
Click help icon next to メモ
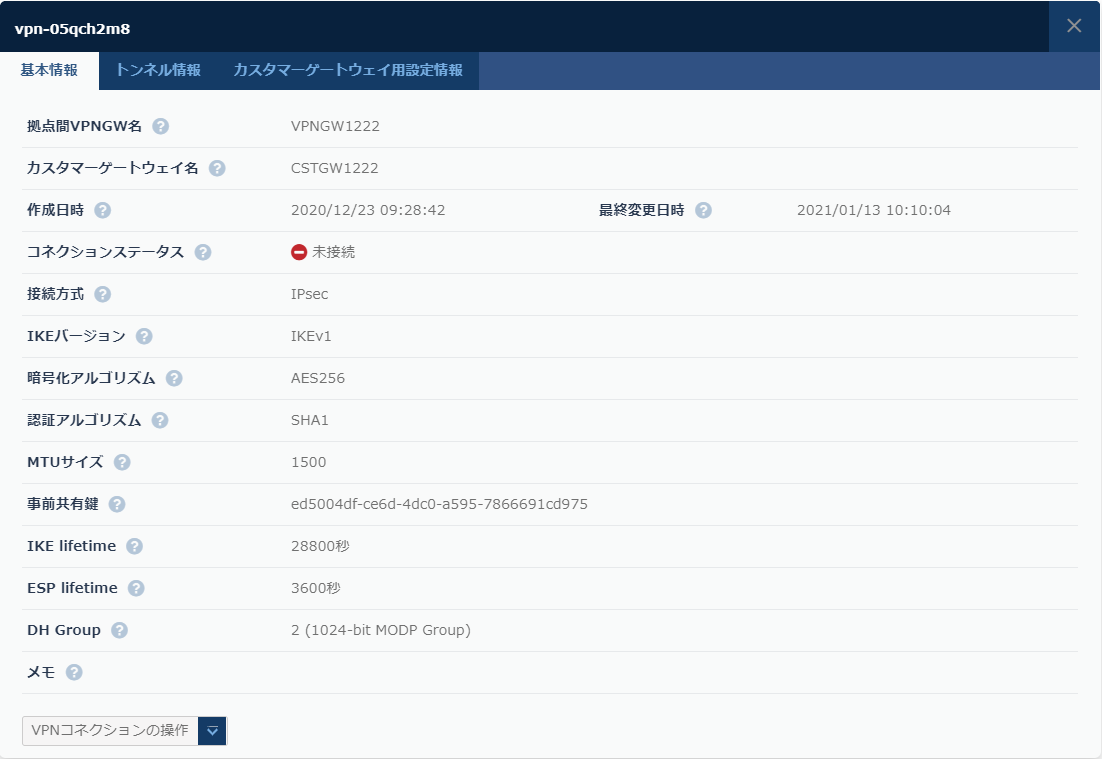pyautogui.click(x=74, y=673)
